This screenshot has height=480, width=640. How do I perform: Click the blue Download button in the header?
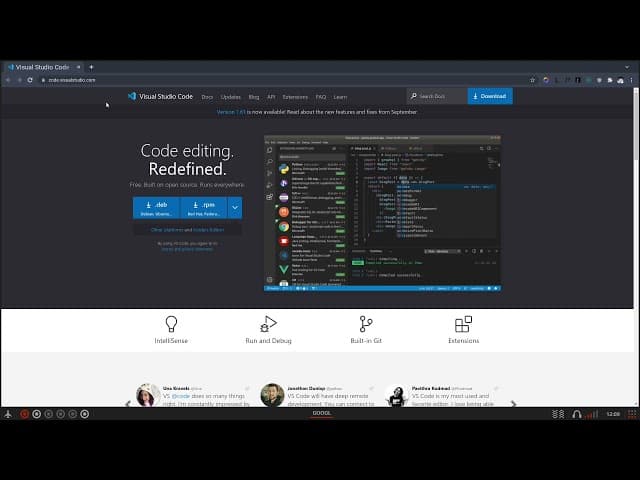(489, 96)
